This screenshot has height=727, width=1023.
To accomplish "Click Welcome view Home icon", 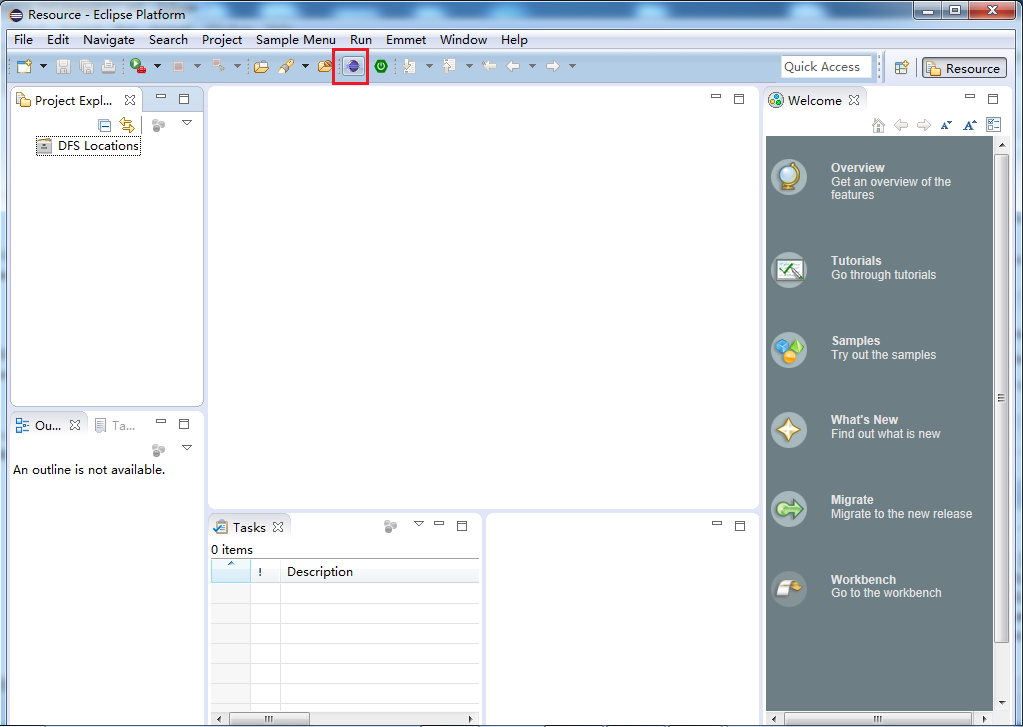I will pyautogui.click(x=878, y=125).
